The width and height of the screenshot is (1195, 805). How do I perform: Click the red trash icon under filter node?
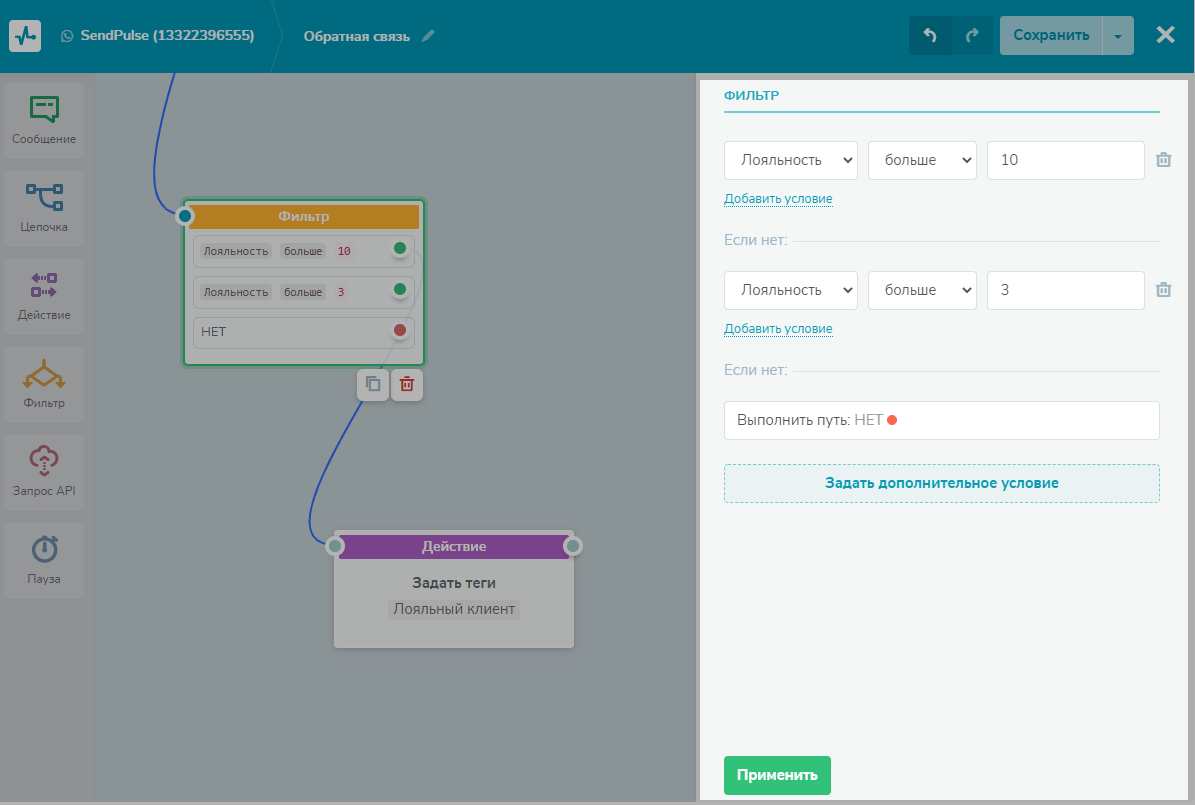(407, 384)
